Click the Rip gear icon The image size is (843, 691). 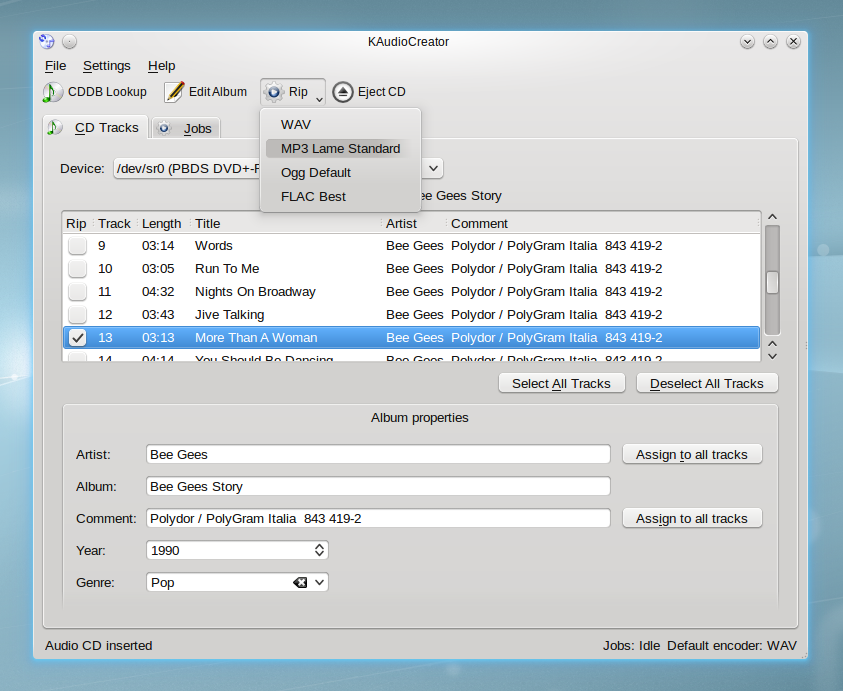pos(274,92)
